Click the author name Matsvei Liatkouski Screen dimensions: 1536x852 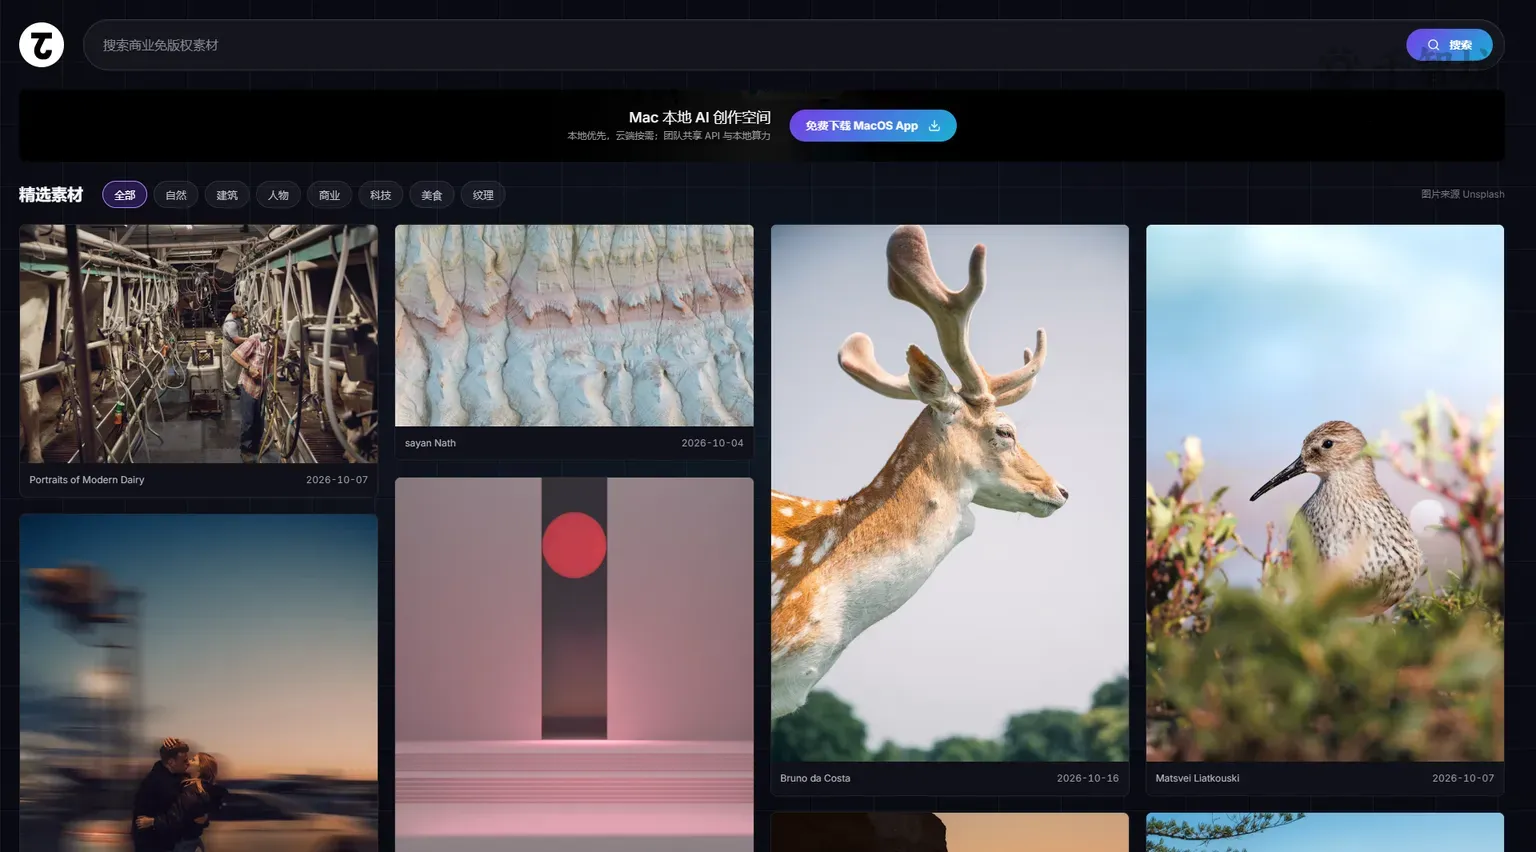1197,778
